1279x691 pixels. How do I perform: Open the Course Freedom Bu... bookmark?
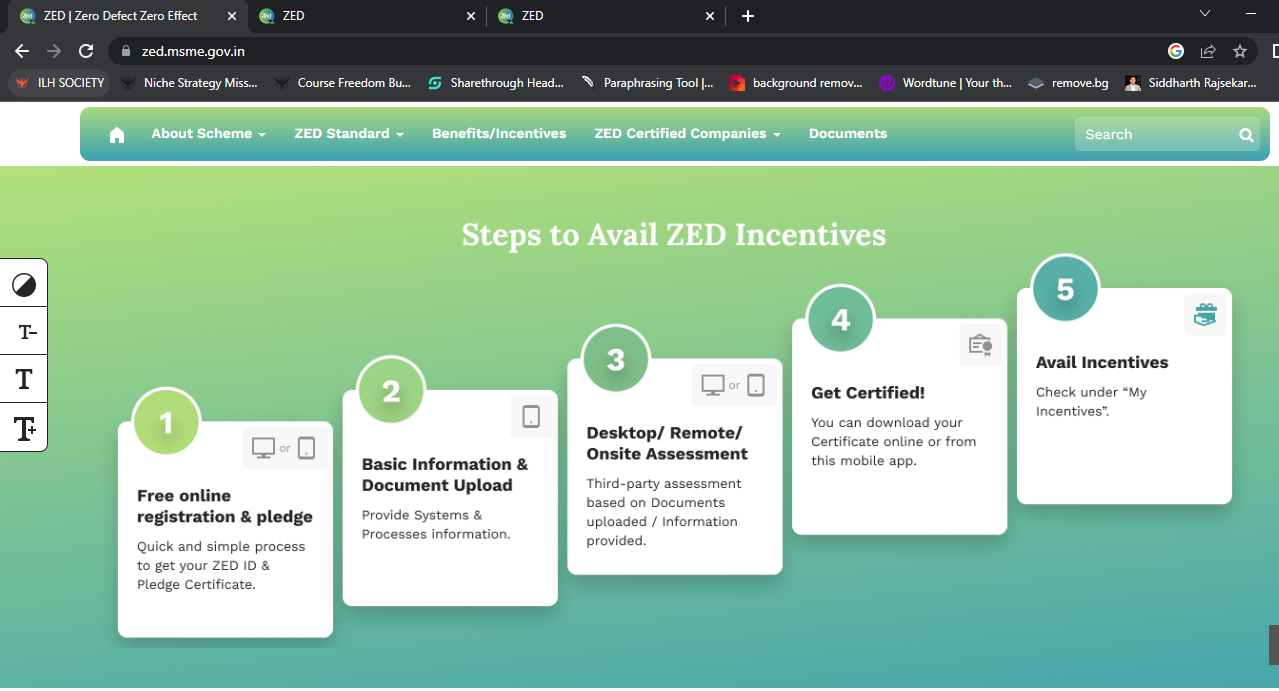pyautogui.click(x=342, y=83)
